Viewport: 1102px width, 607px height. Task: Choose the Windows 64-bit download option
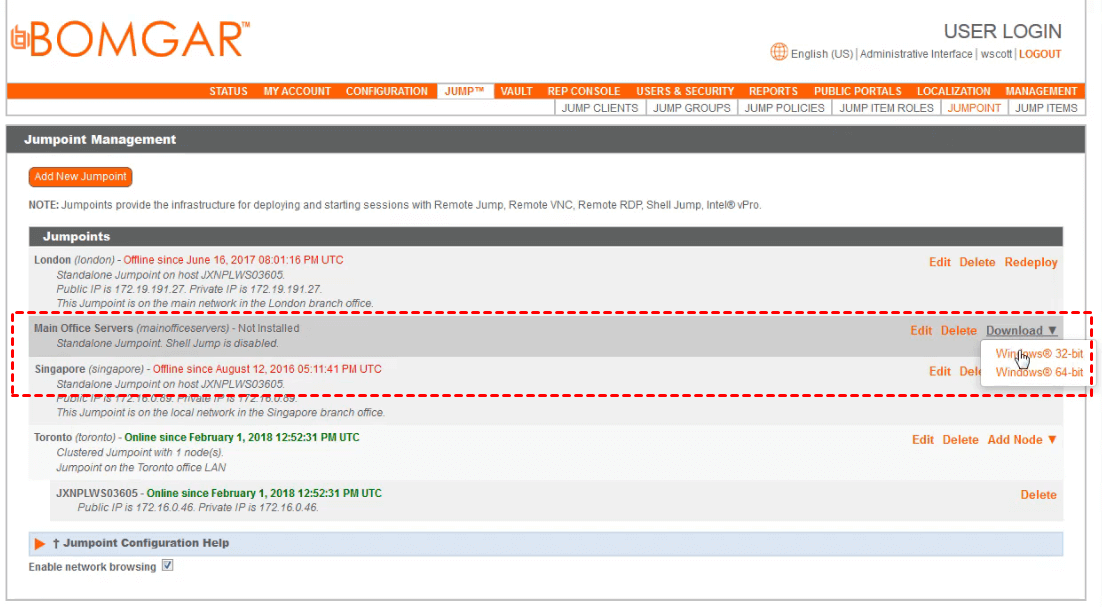pos(1039,372)
